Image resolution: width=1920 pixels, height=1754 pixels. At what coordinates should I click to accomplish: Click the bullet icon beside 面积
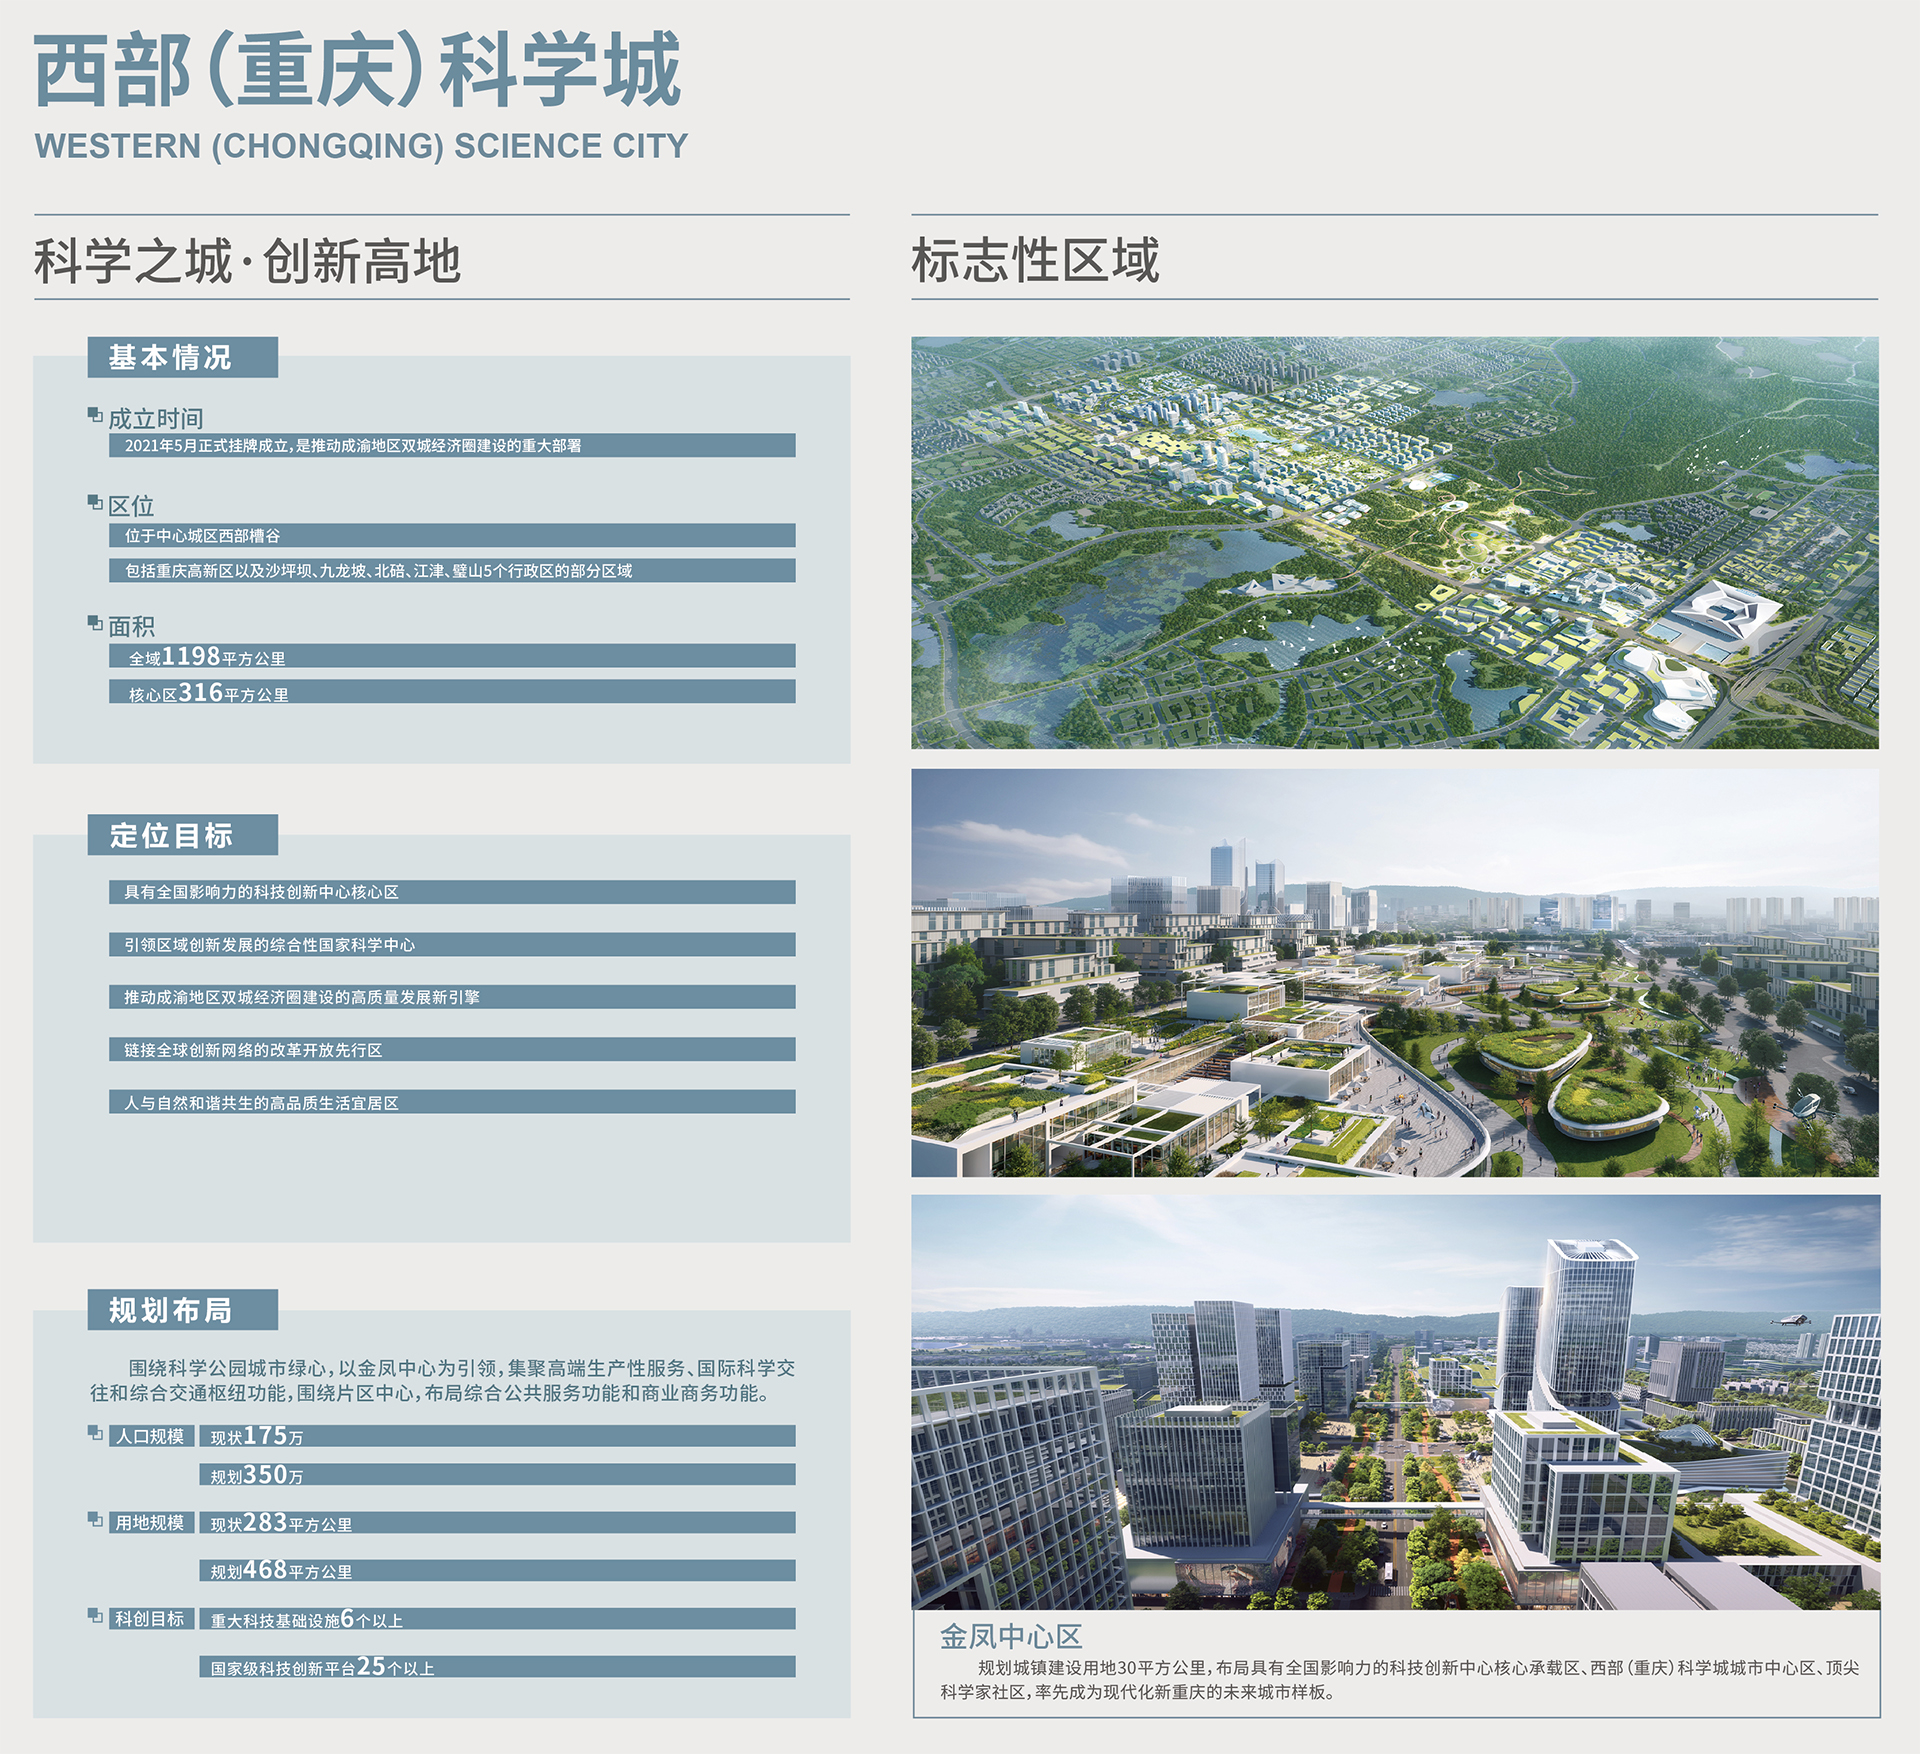click(95, 623)
